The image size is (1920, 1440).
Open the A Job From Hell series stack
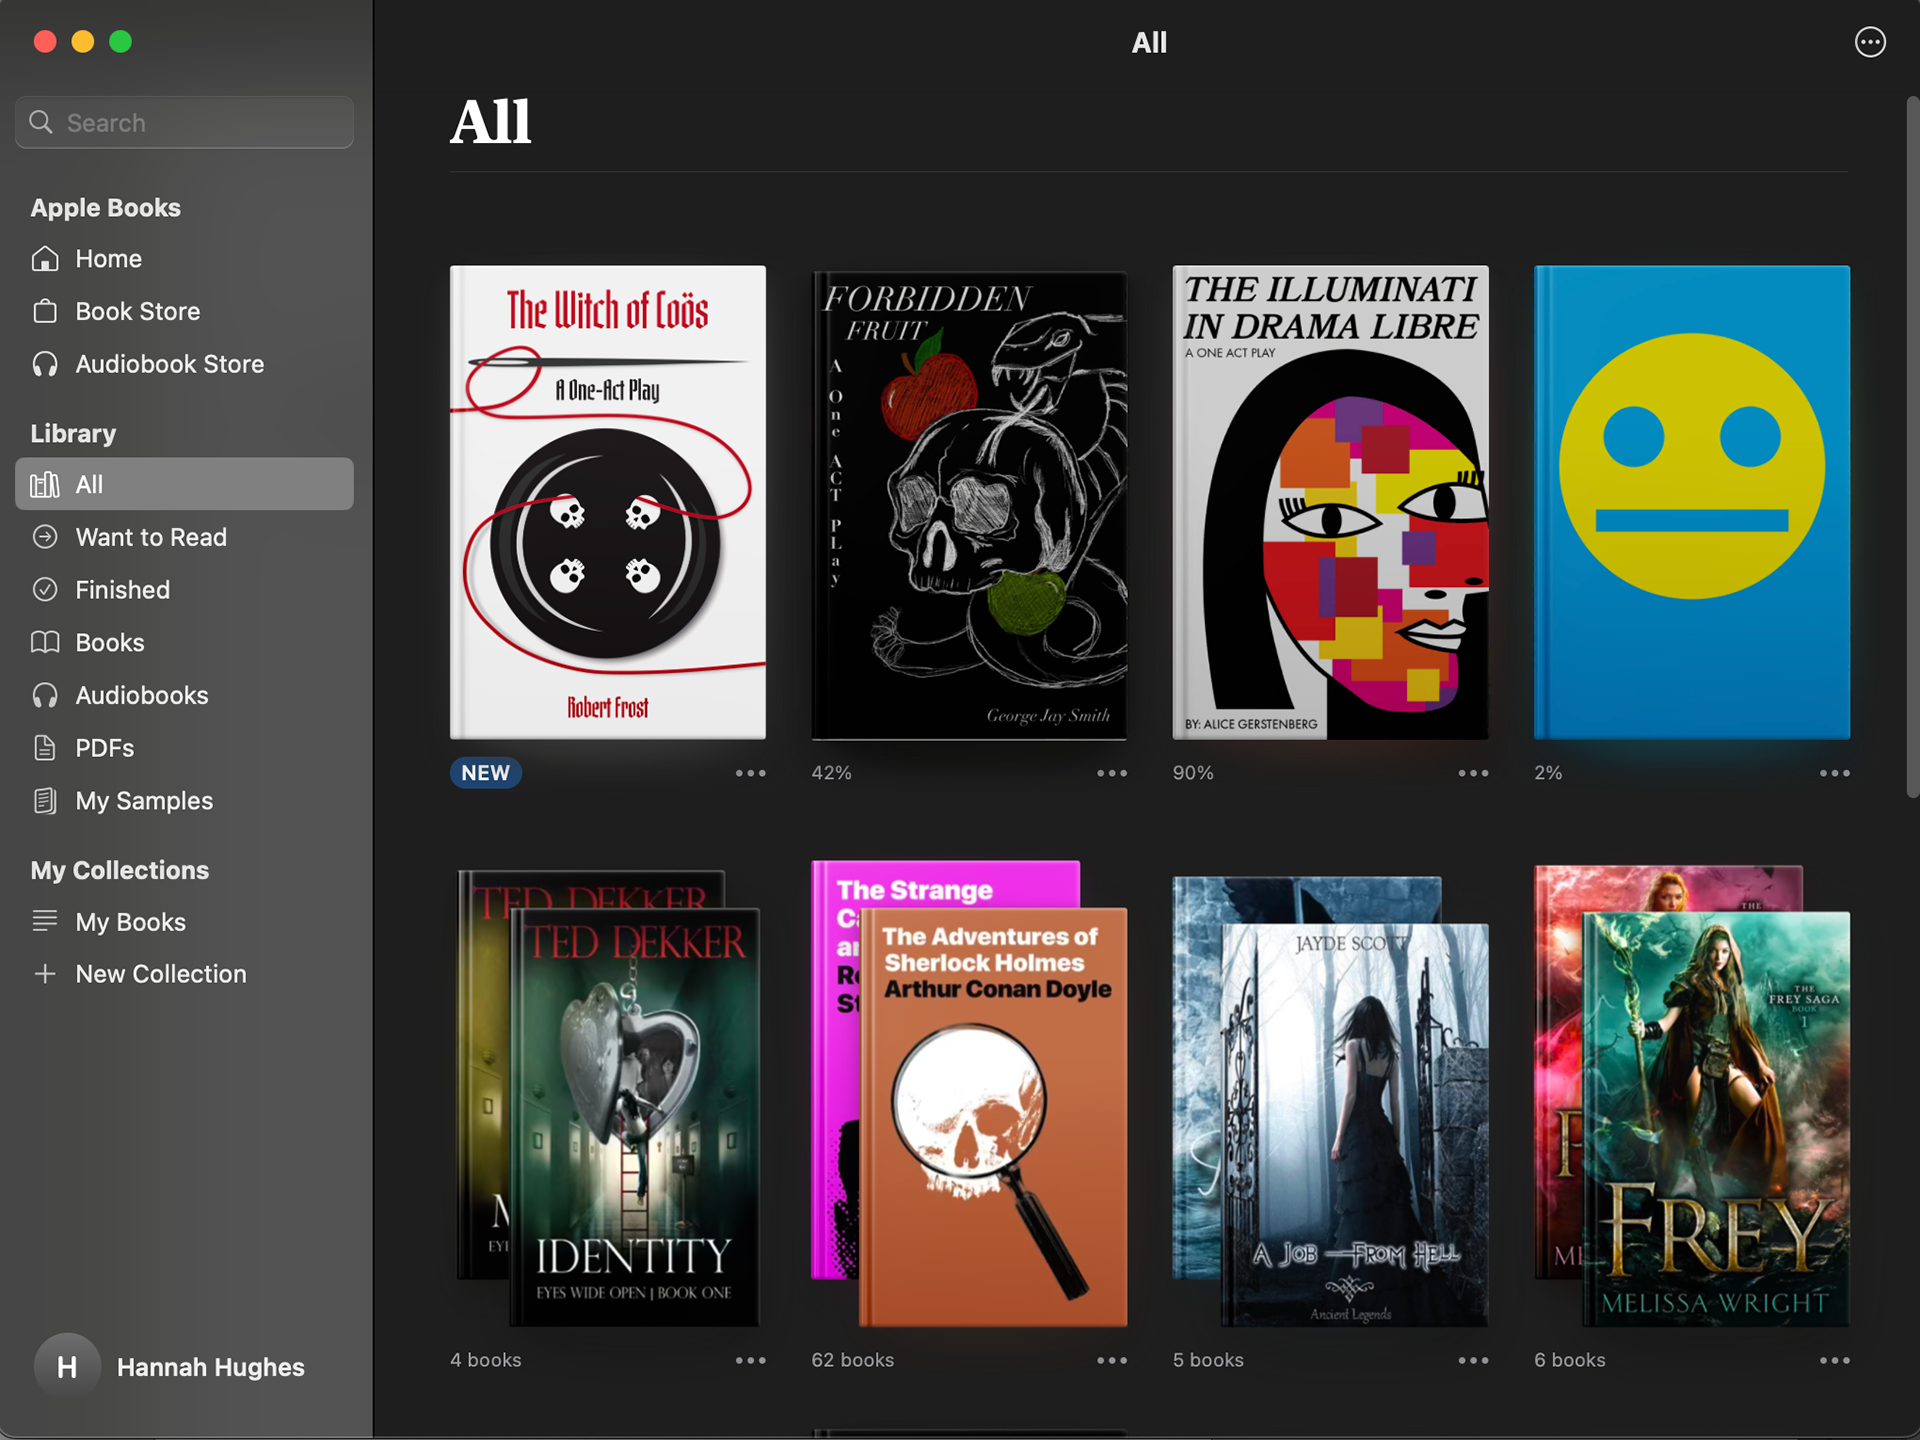[1330, 1101]
